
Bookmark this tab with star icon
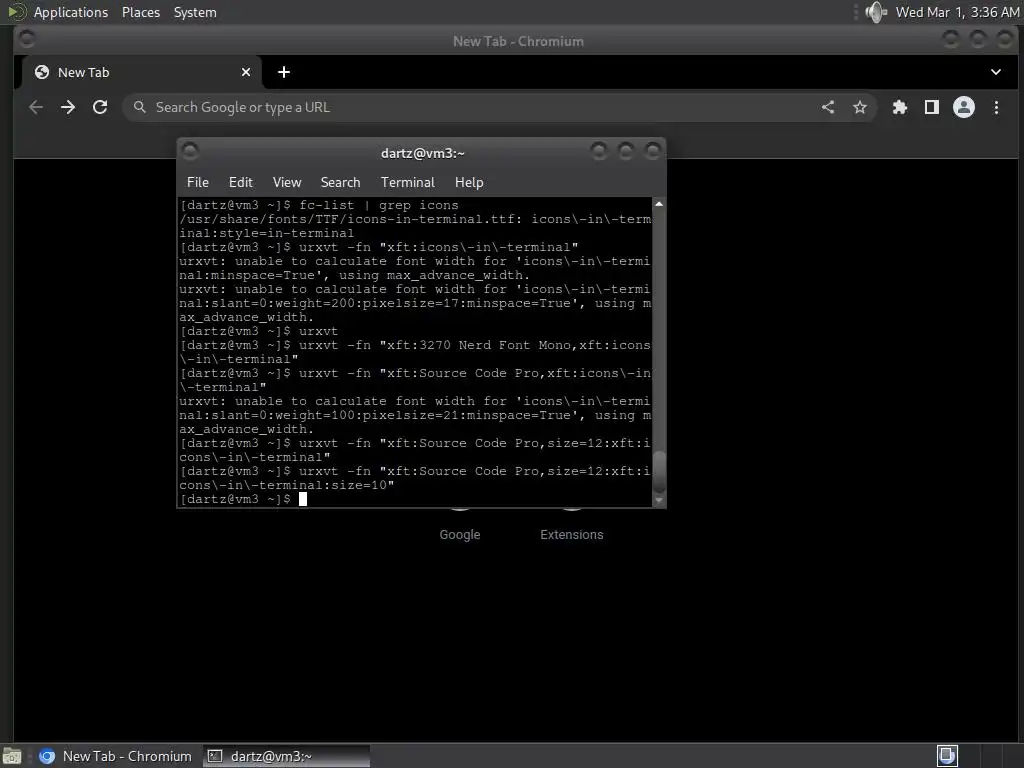pos(860,107)
